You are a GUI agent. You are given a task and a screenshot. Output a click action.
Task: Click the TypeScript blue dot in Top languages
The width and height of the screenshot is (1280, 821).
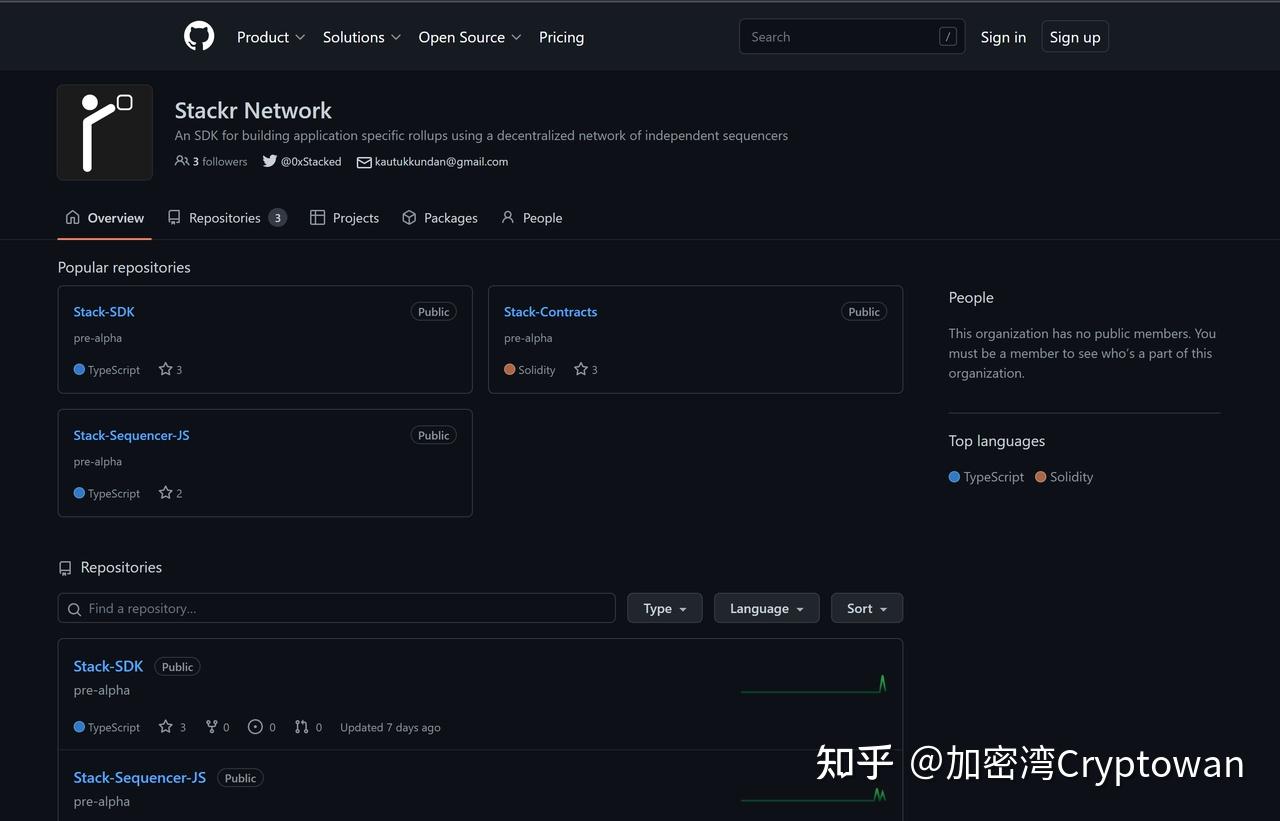(954, 477)
